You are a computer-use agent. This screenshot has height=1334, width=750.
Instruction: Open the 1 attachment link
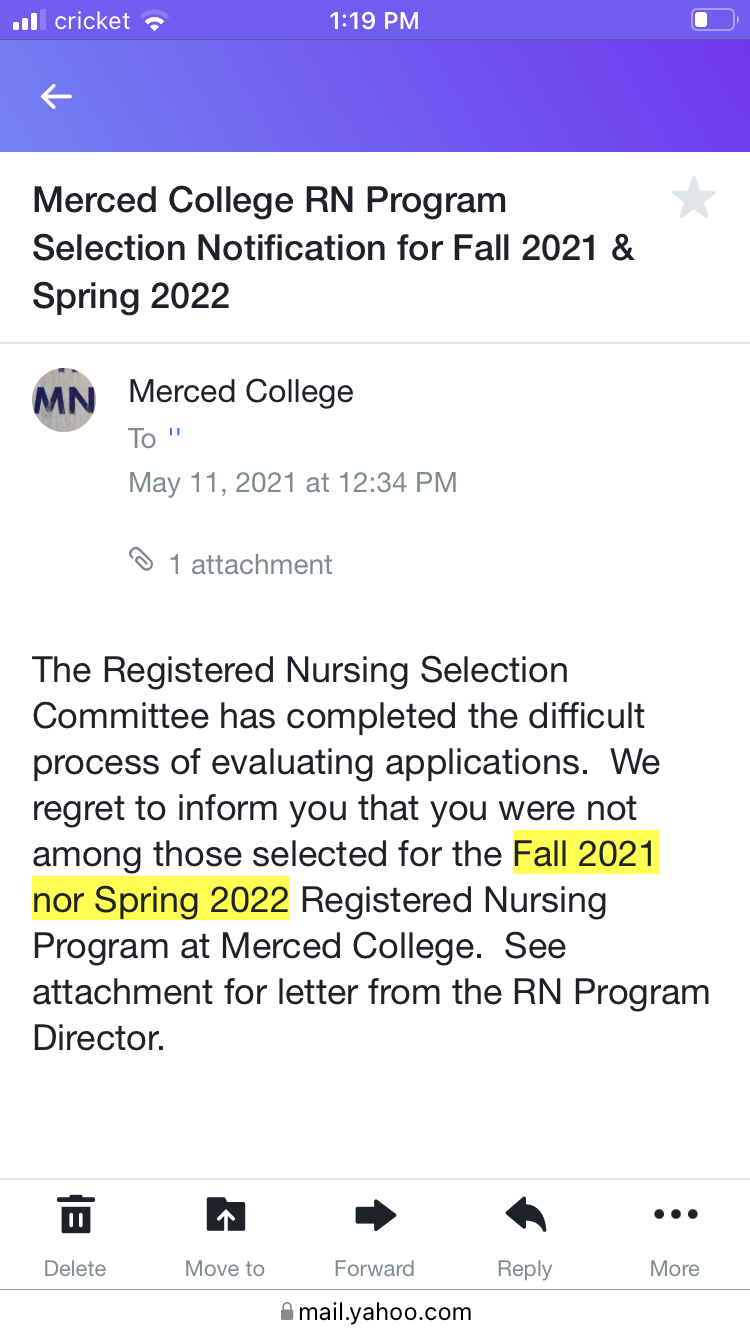pos(250,565)
